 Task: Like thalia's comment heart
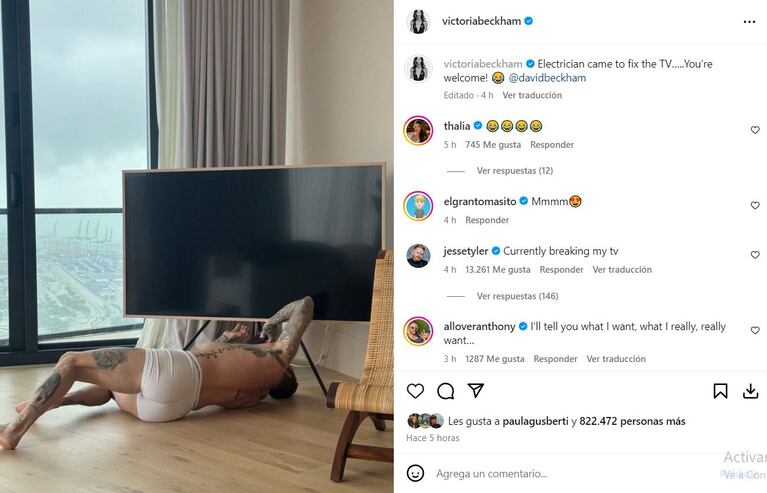tap(755, 130)
